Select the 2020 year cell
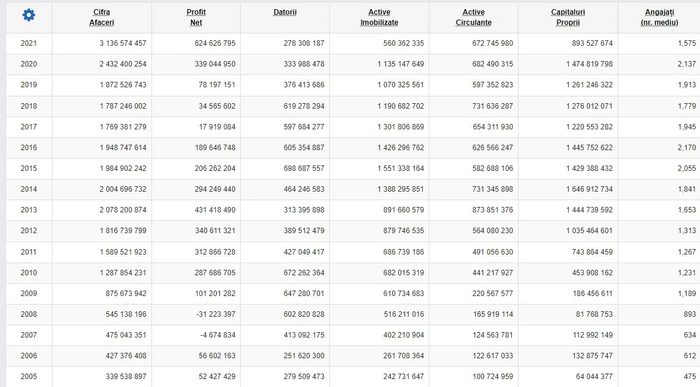The height and width of the screenshot is (387, 700). click(29, 64)
